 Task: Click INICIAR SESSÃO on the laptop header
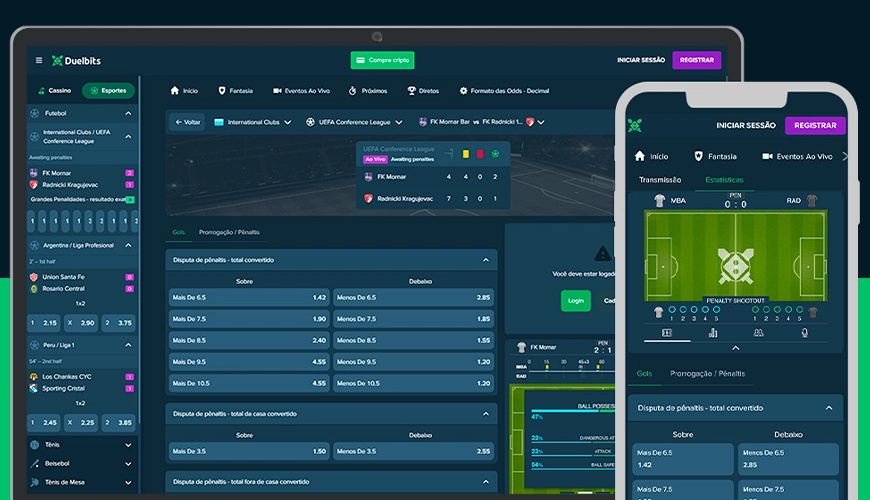coord(641,60)
